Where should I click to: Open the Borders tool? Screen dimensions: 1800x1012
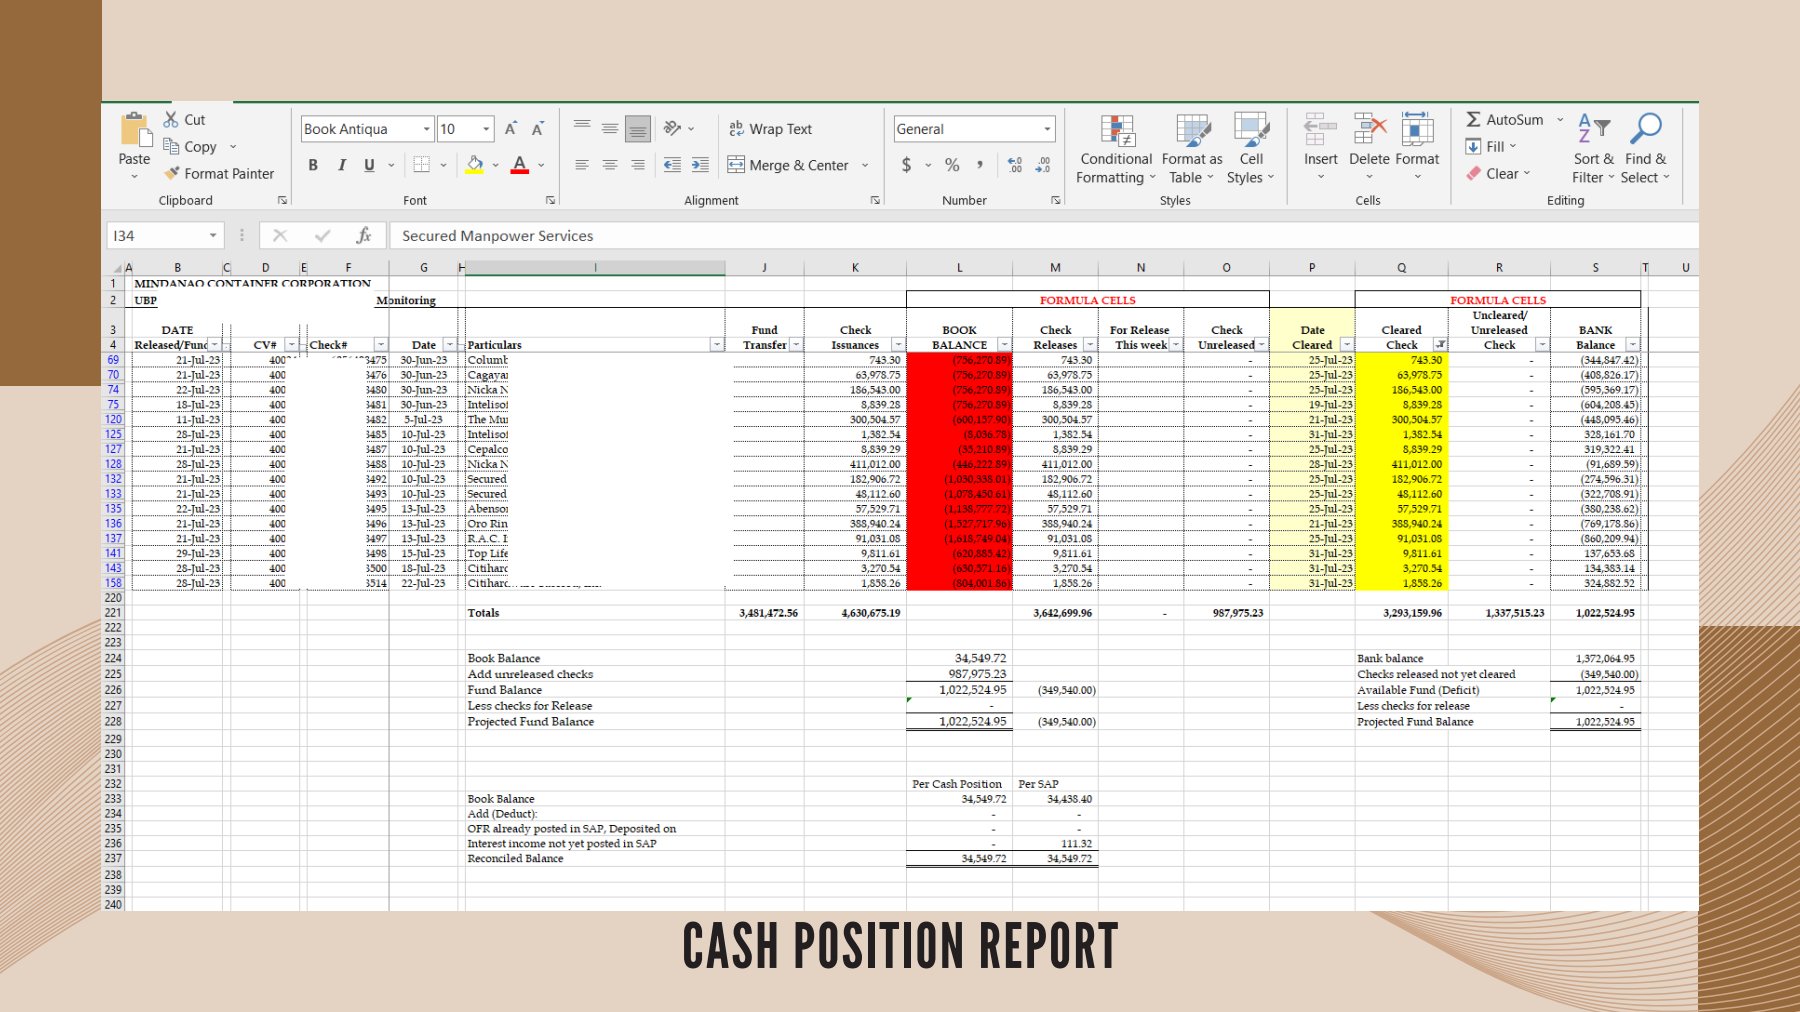(x=422, y=165)
